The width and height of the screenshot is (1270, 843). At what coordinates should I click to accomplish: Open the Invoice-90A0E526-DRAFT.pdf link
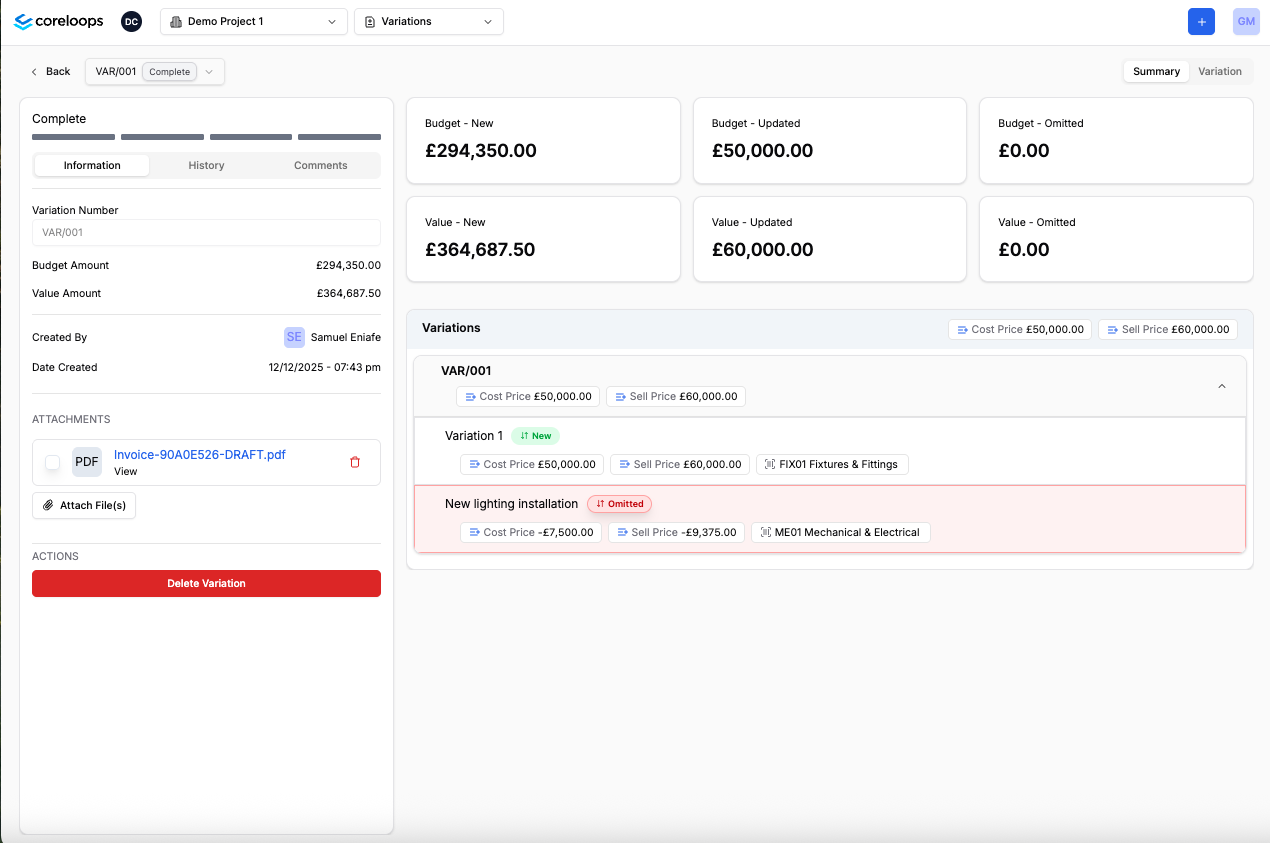200,454
